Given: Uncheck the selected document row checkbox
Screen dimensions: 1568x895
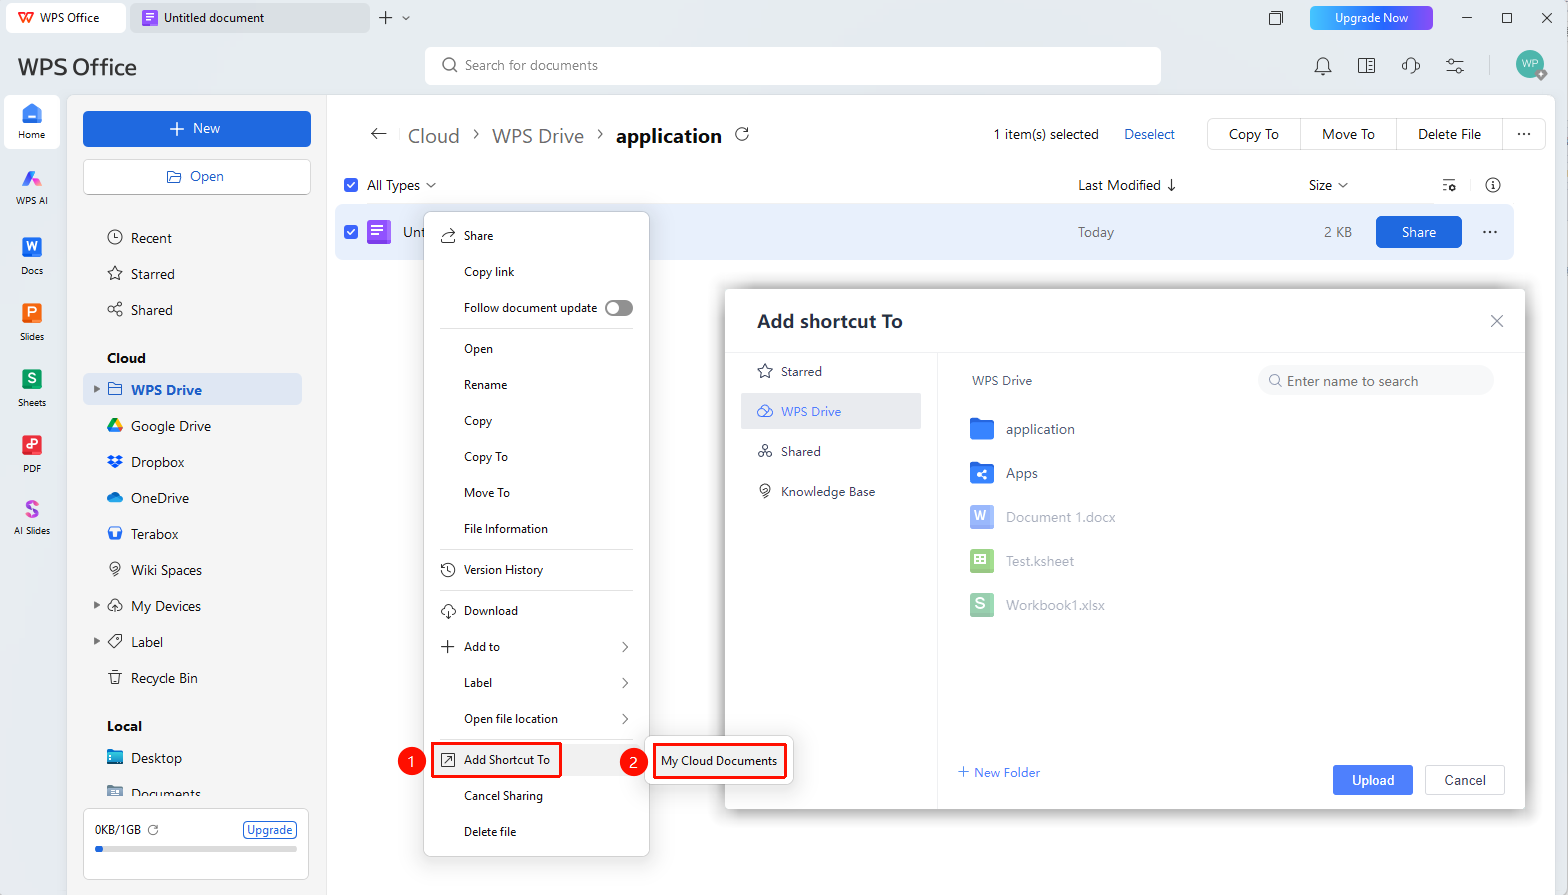Looking at the screenshot, I should coord(351,232).
